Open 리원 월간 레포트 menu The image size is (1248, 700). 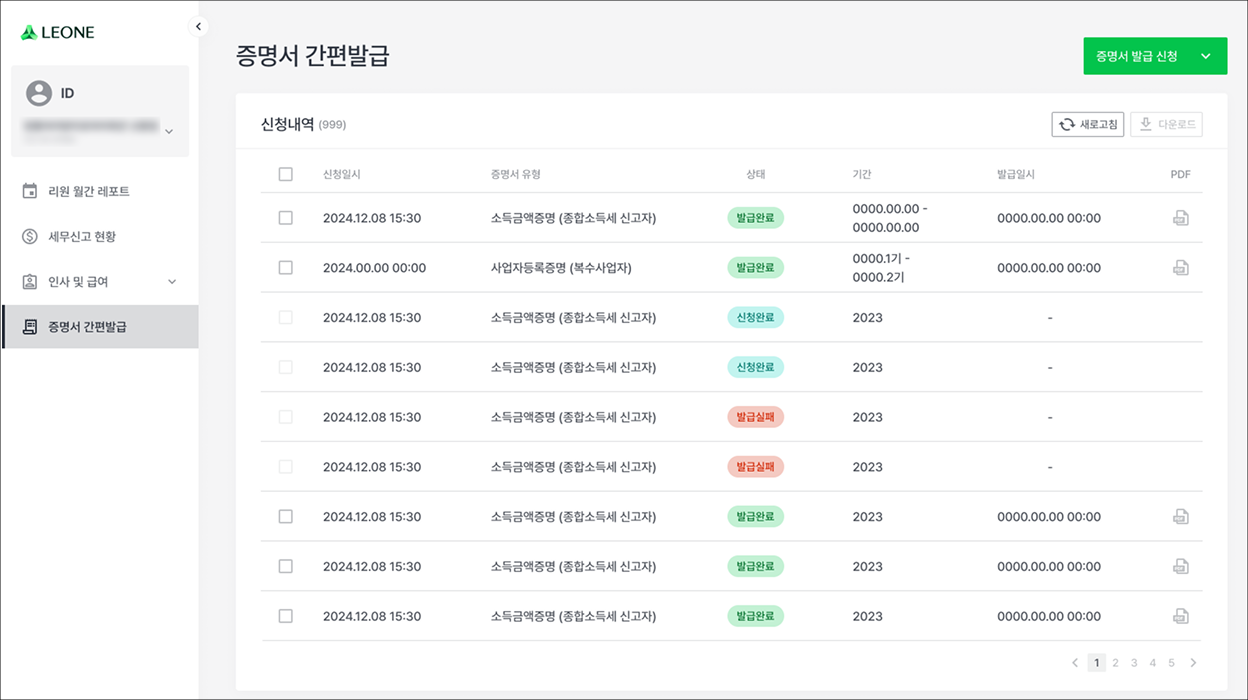(88, 191)
